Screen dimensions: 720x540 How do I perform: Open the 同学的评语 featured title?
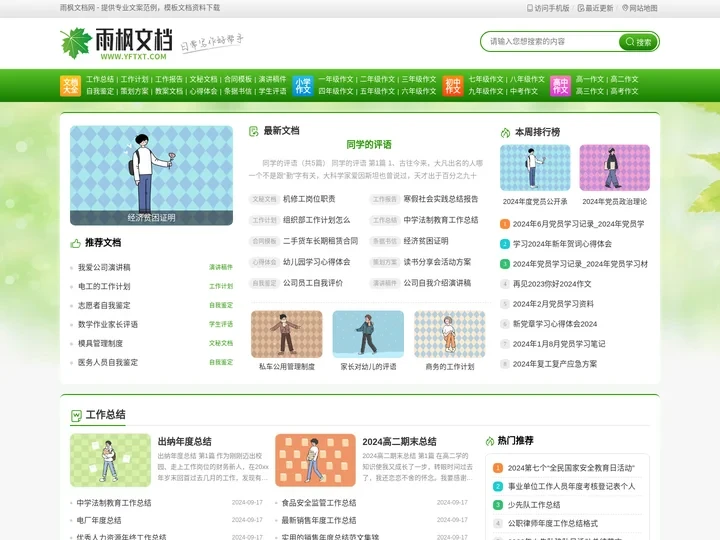[369, 145]
